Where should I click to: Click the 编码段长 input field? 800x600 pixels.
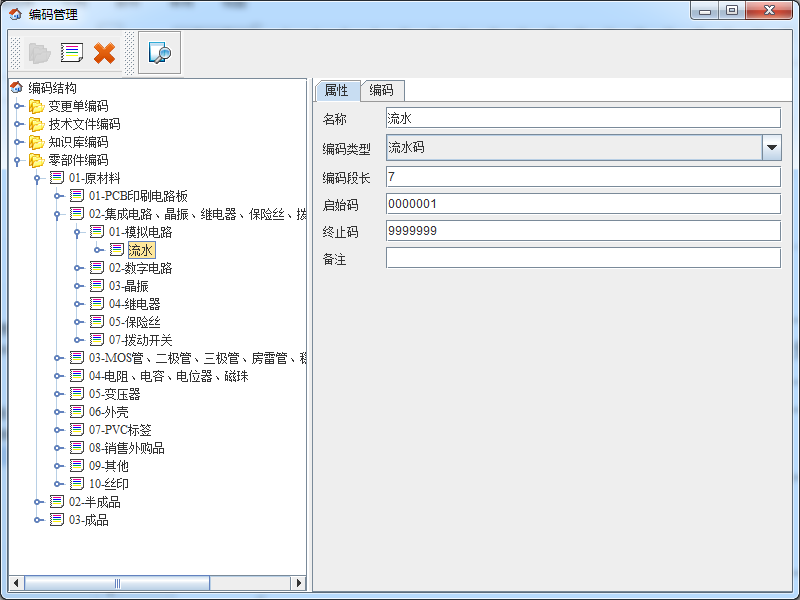click(583, 177)
